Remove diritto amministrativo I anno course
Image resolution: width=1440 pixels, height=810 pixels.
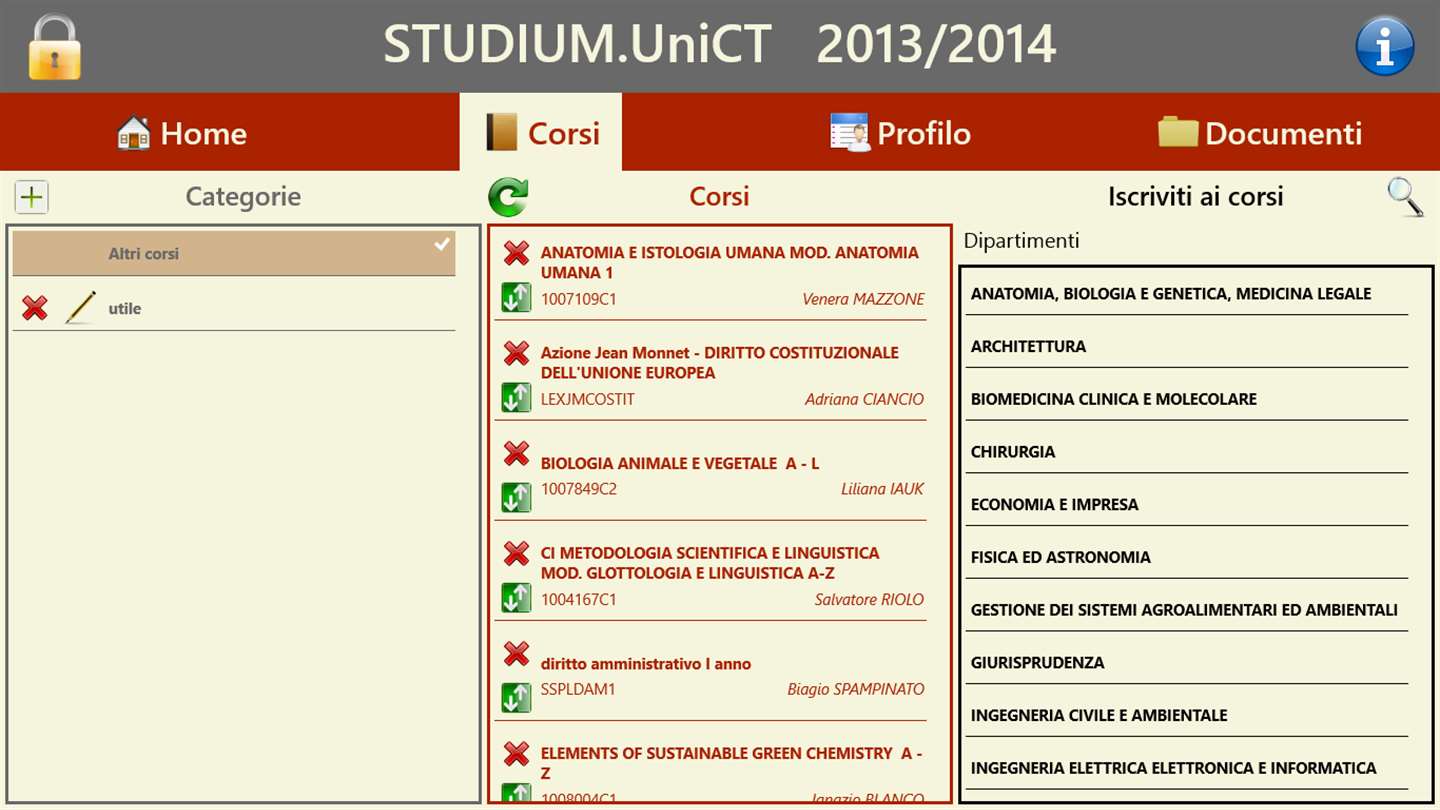pyautogui.click(x=516, y=653)
